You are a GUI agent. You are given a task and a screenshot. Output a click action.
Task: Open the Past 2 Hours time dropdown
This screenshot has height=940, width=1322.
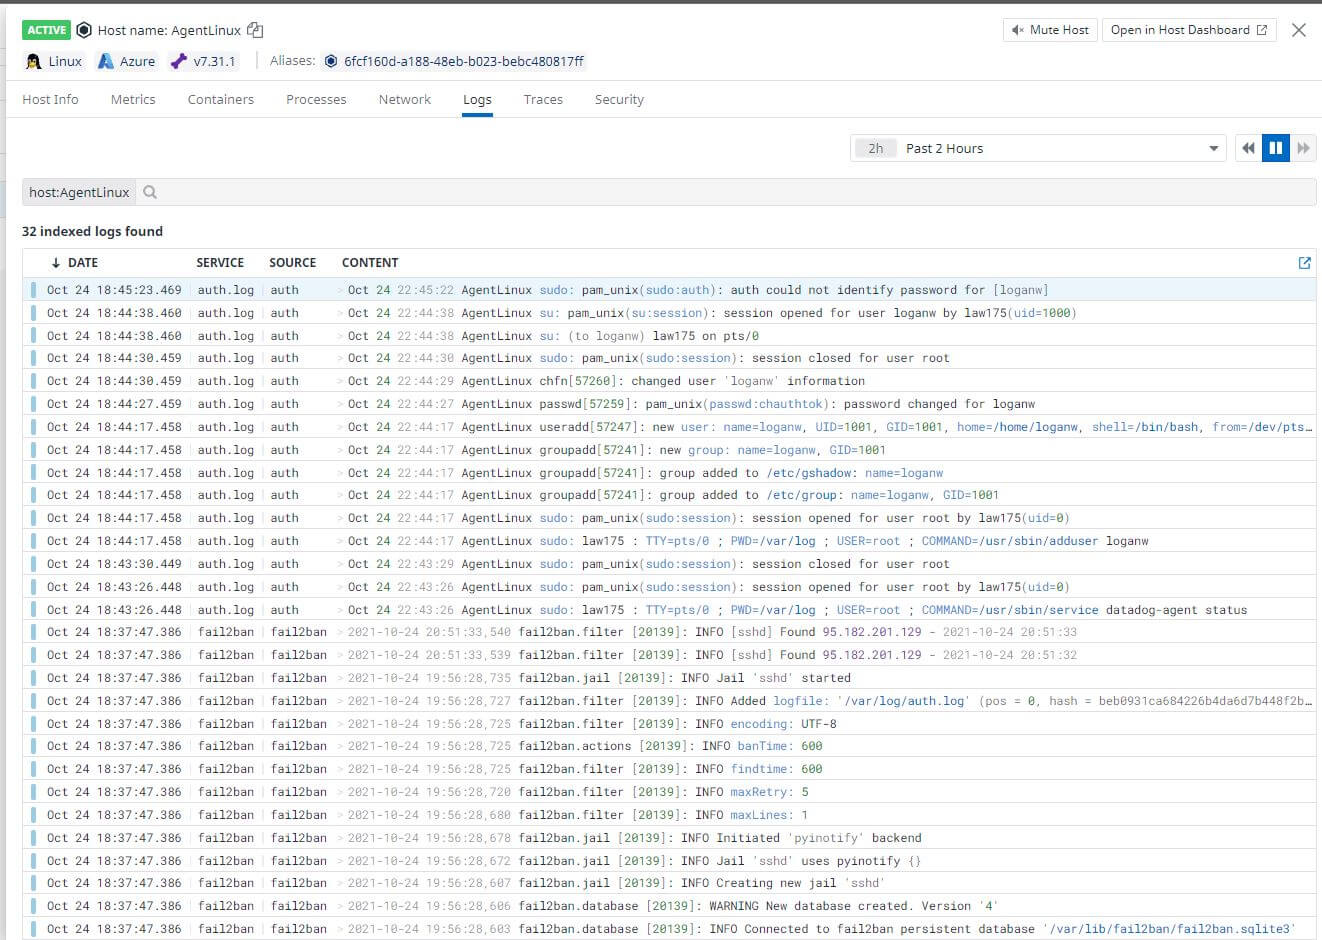click(x=1040, y=148)
